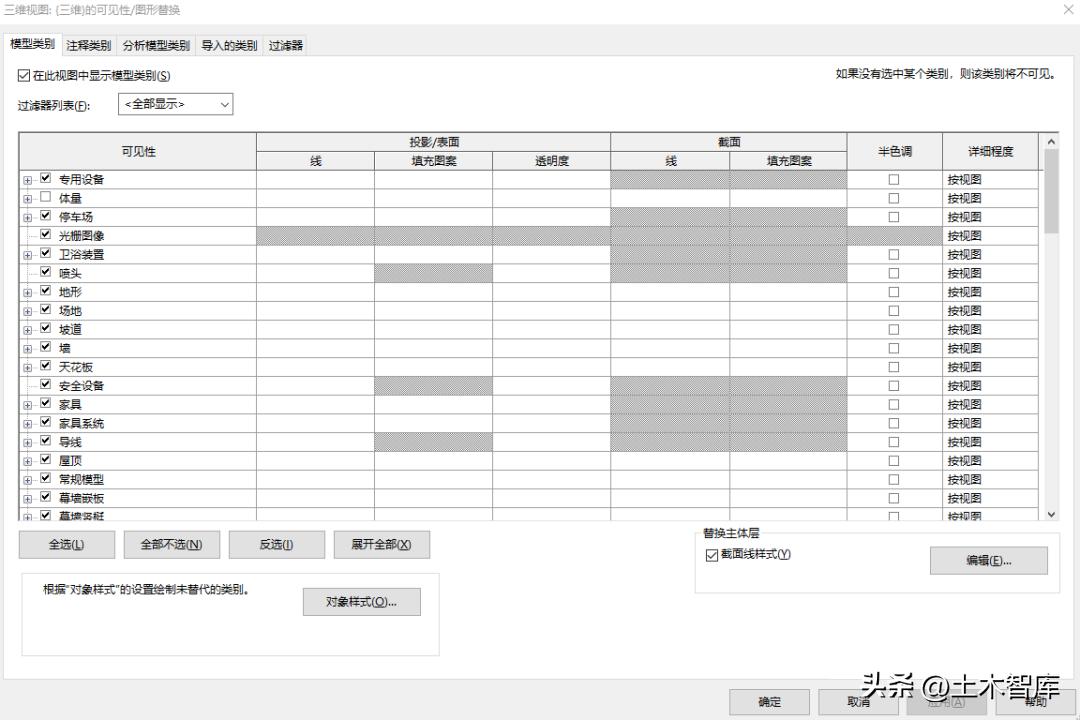Switch to the 注释类别 tab
The height and width of the screenshot is (720, 1080).
(x=87, y=44)
